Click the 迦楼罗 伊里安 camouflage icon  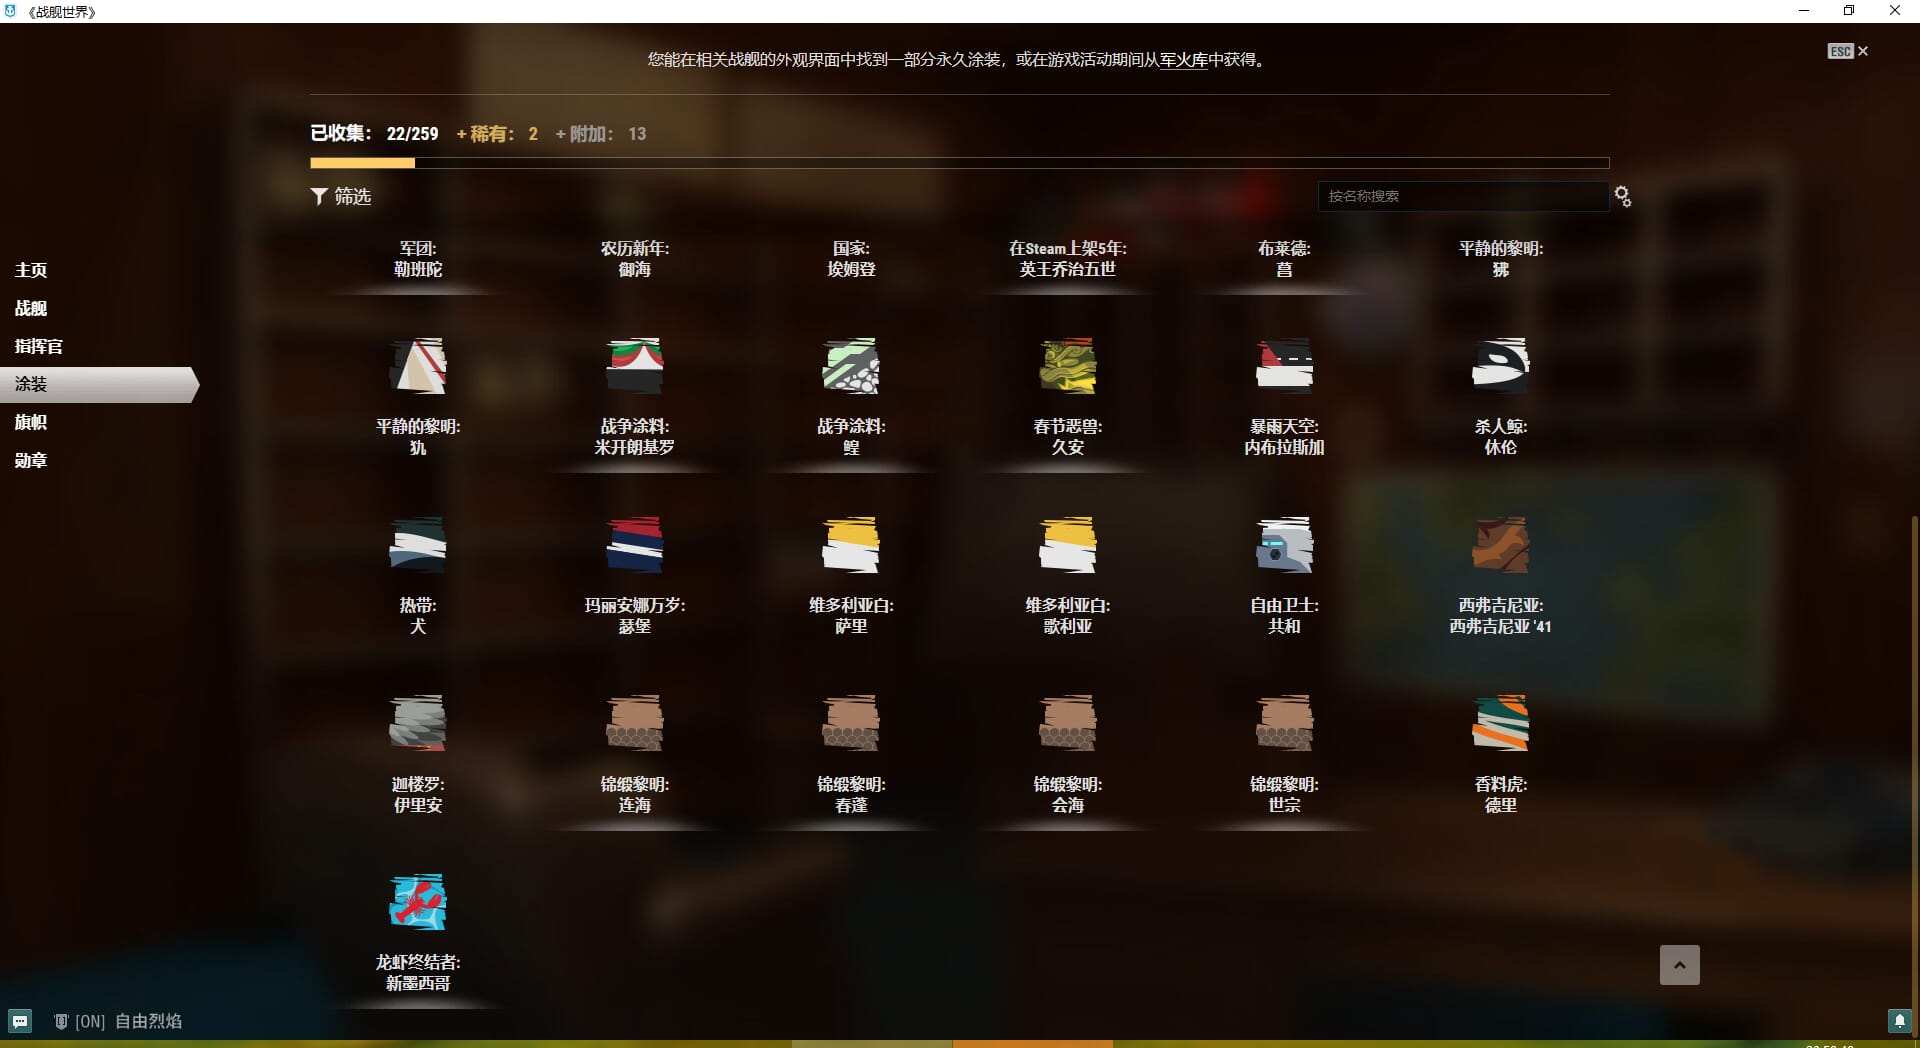417,723
